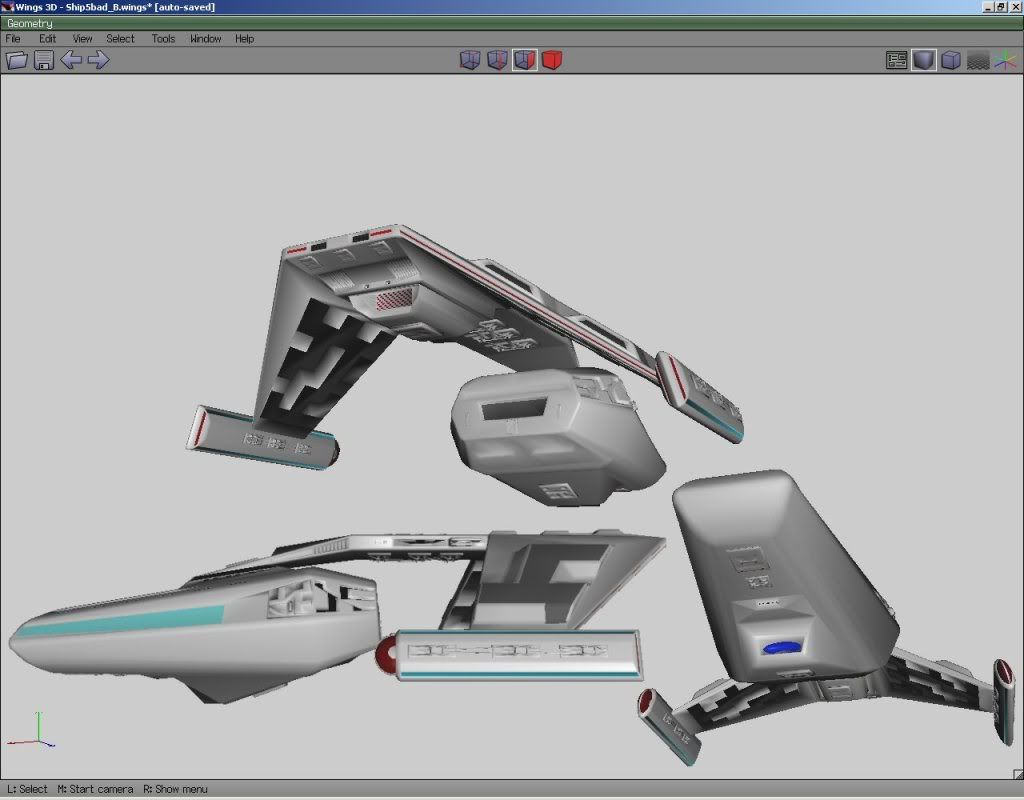The height and width of the screenshot is (800, 1024).
Task: Open the File menu
Action: tap(13, 39)
